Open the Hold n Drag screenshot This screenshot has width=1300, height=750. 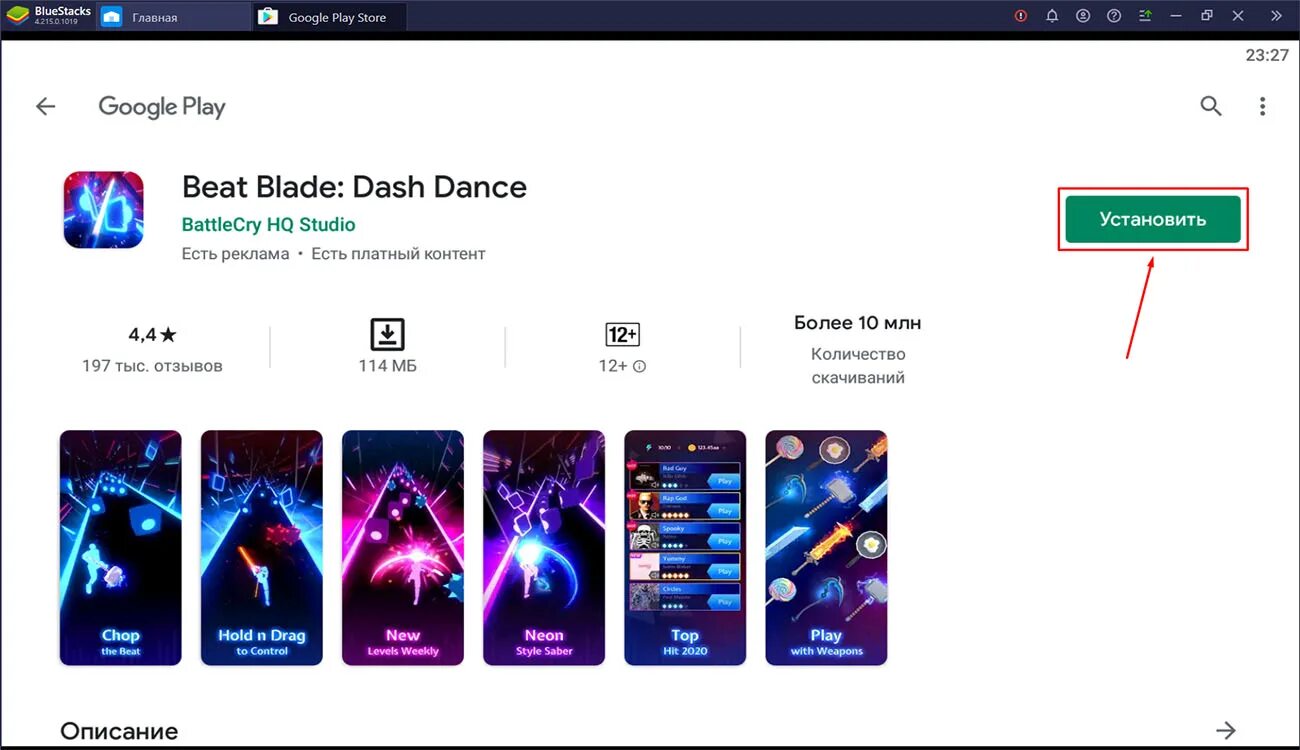tap(261, 548)
